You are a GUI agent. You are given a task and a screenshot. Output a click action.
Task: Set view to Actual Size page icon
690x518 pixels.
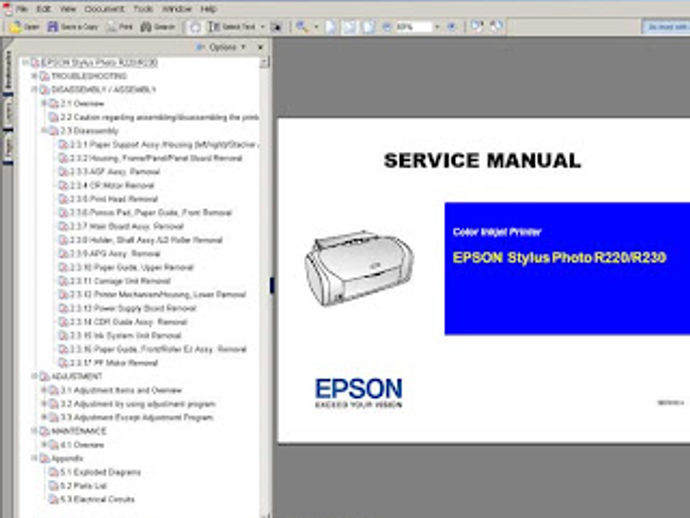click(330, 27)
